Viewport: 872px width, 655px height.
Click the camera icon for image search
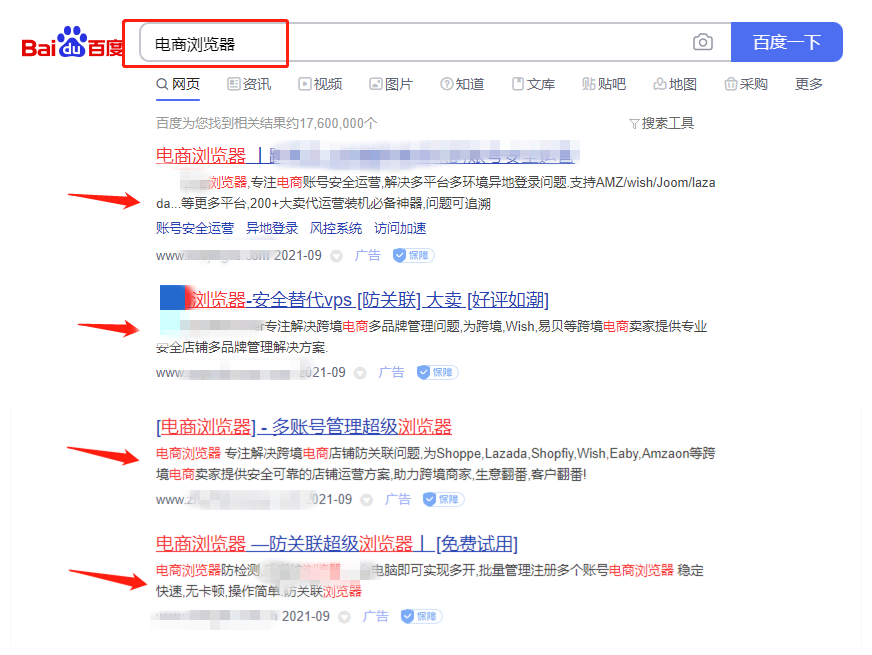click(702, 41)
